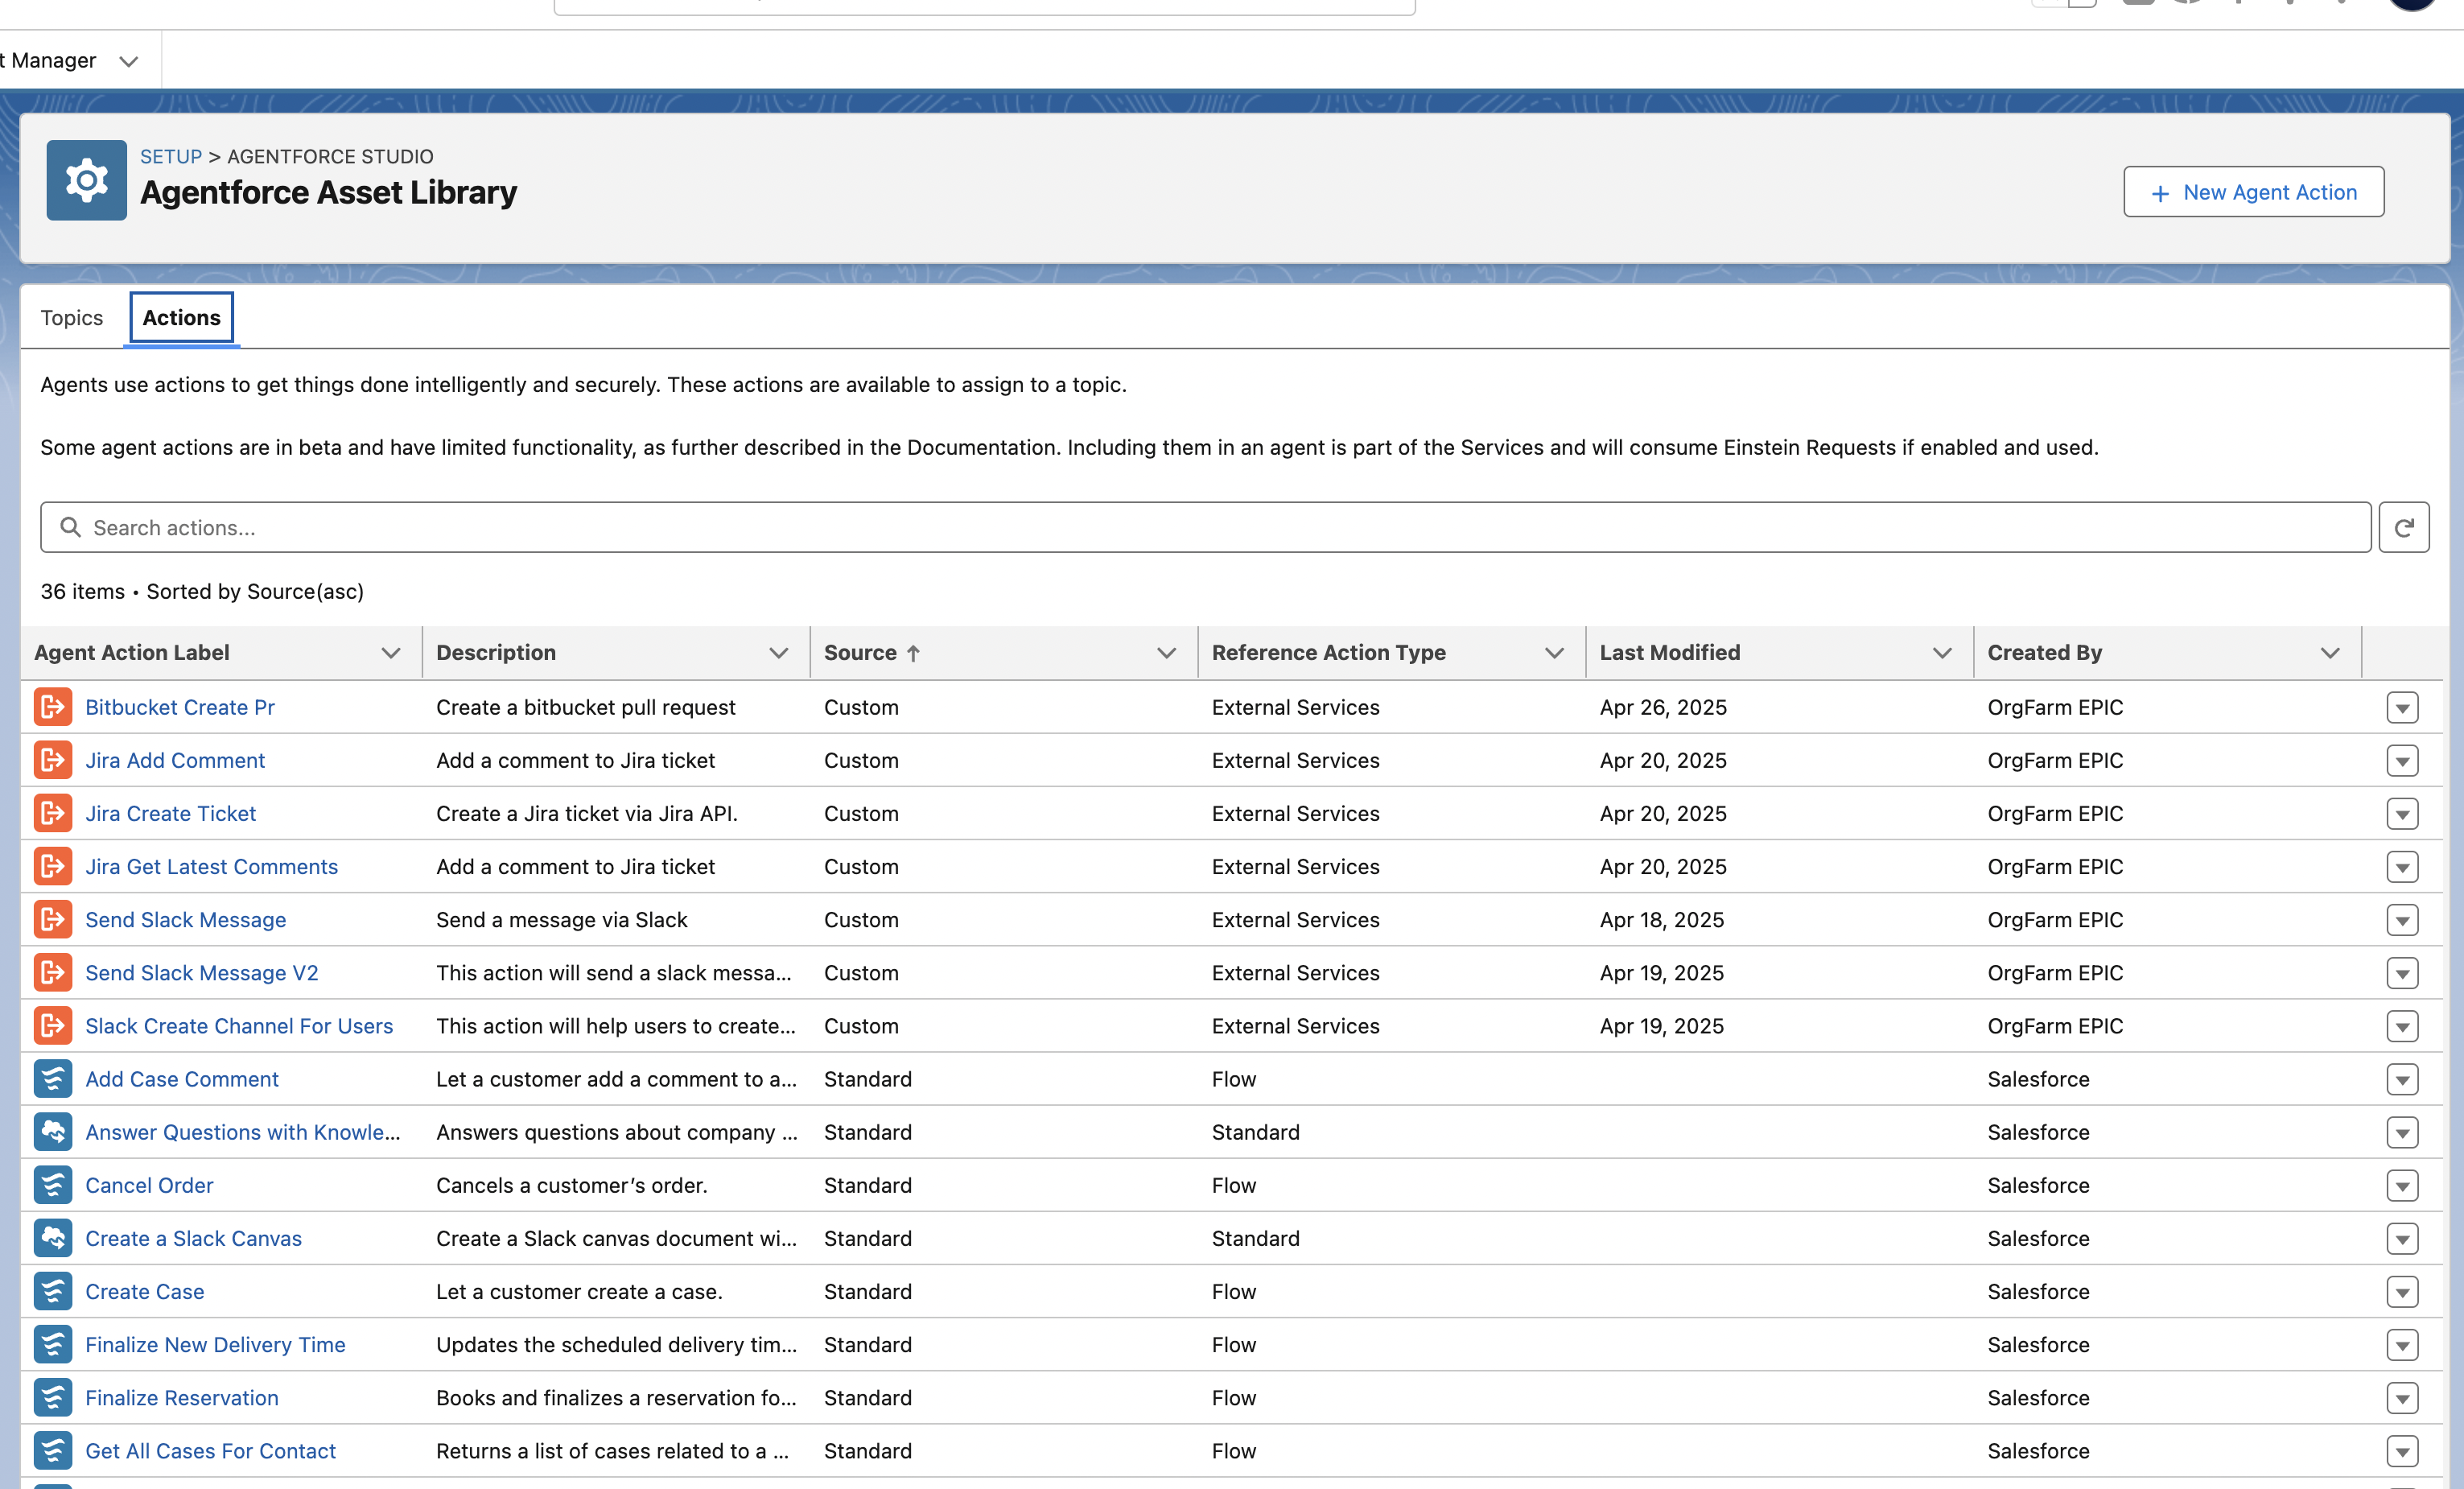Click the orange icon beside Send Slack Message
2464x1489 pixels.
pos(53,920)
